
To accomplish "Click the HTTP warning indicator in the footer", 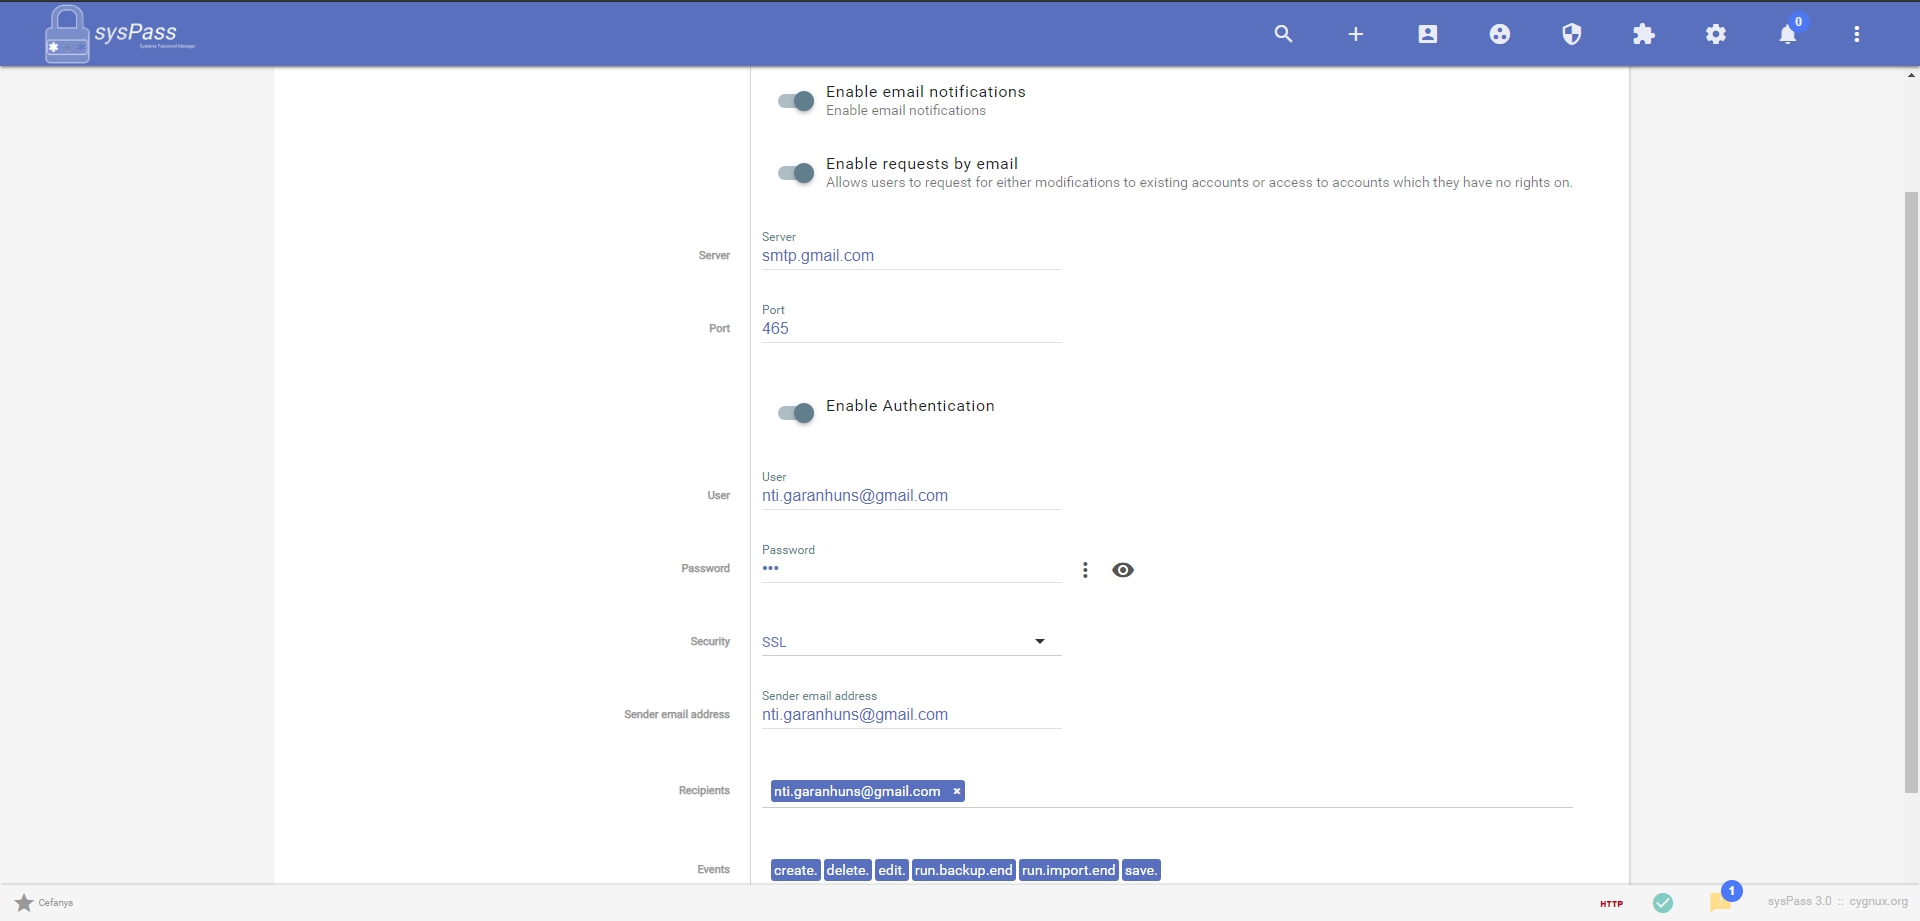I will [1611, 903].
